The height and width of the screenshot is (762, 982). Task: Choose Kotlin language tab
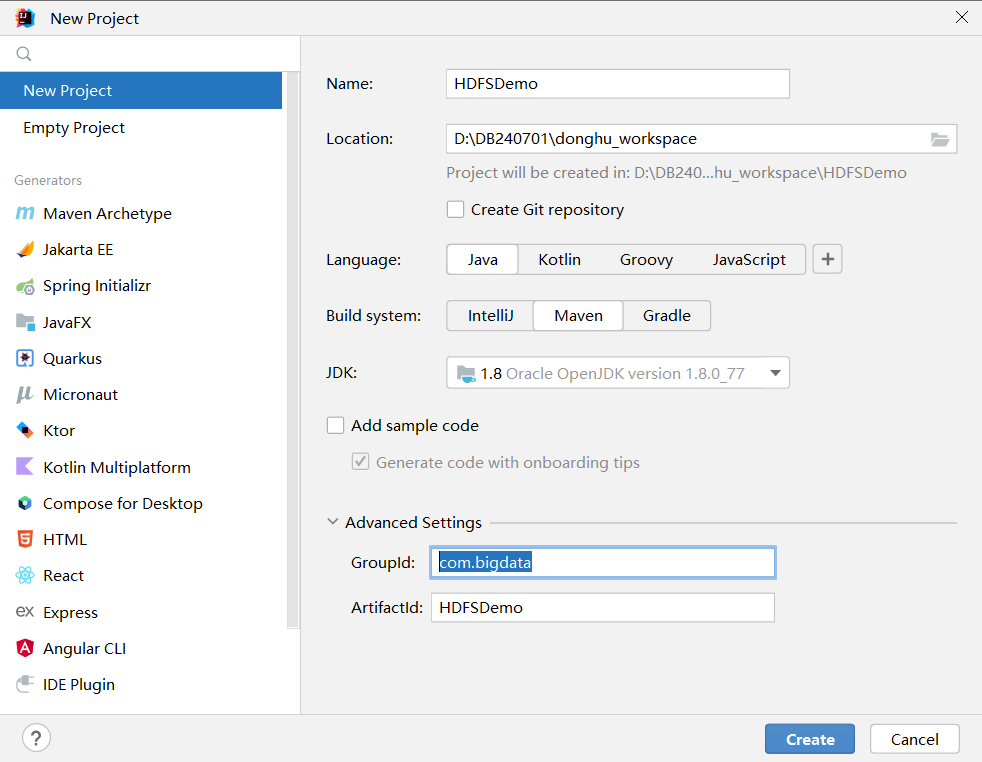click(x=559, y=260)
